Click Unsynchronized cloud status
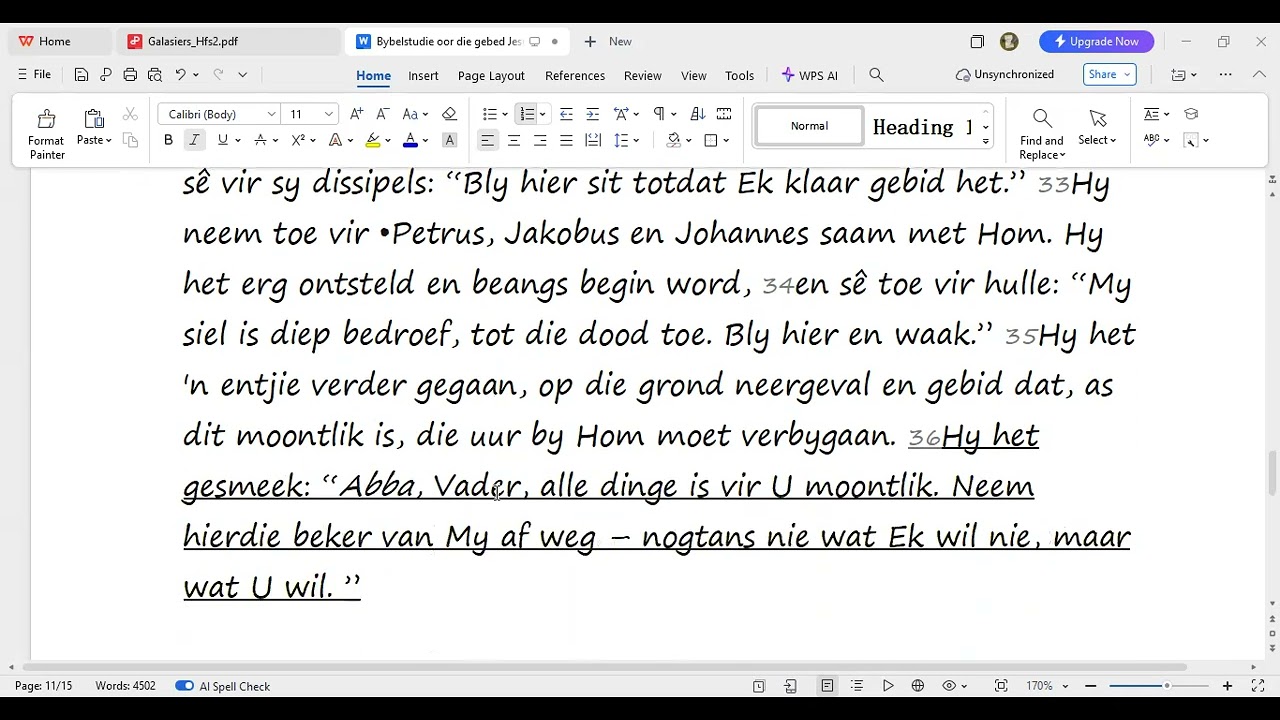Screen dimensions: 1280x720 [x=1005, y=75]
